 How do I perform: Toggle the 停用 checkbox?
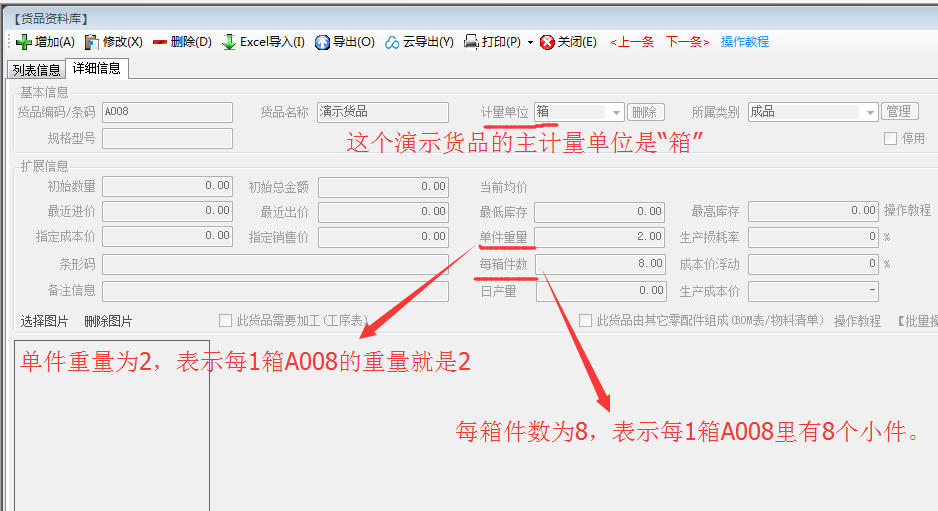pos(890,139)
